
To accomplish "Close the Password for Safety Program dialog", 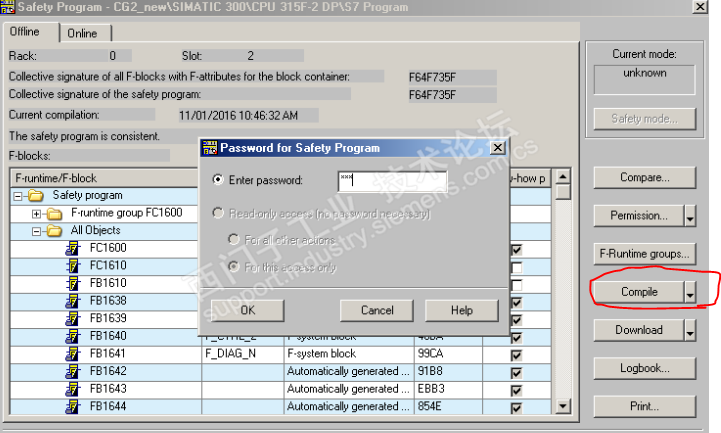I will pos(498,148).
